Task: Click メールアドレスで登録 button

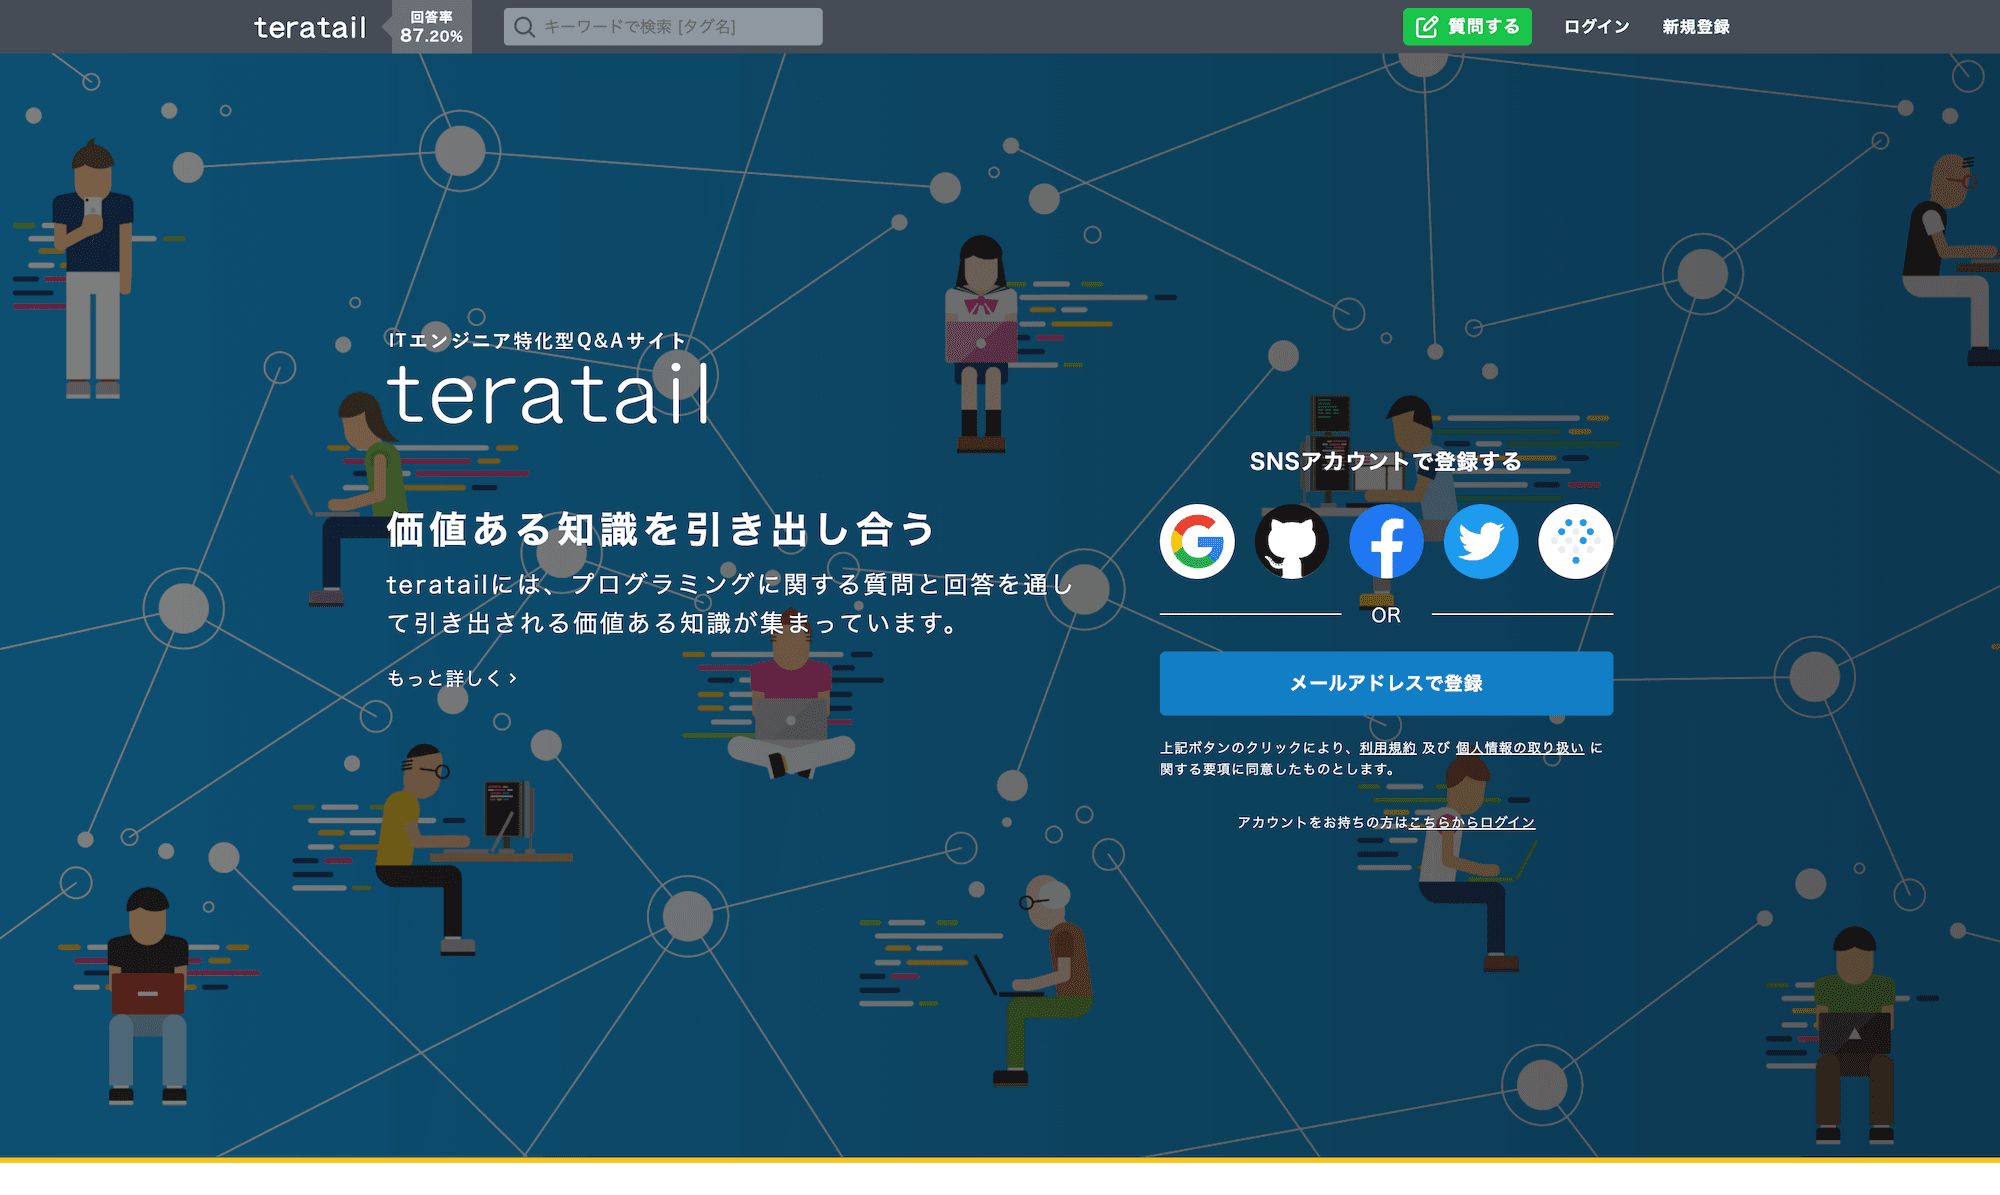Action: click(1386, 683)
